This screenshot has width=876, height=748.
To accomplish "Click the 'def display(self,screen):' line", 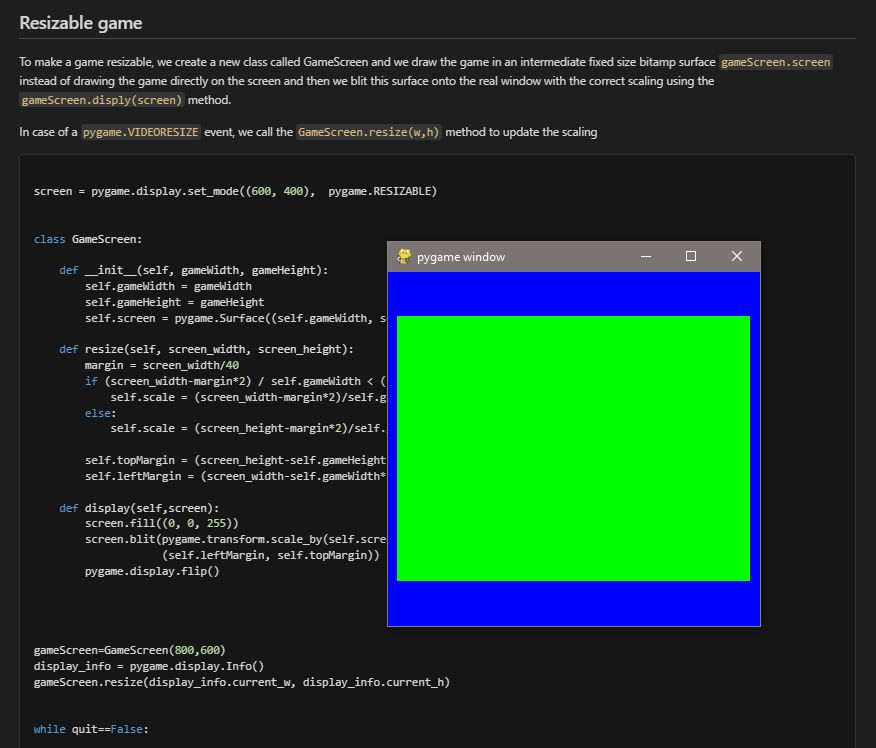I will click(139, 508).
